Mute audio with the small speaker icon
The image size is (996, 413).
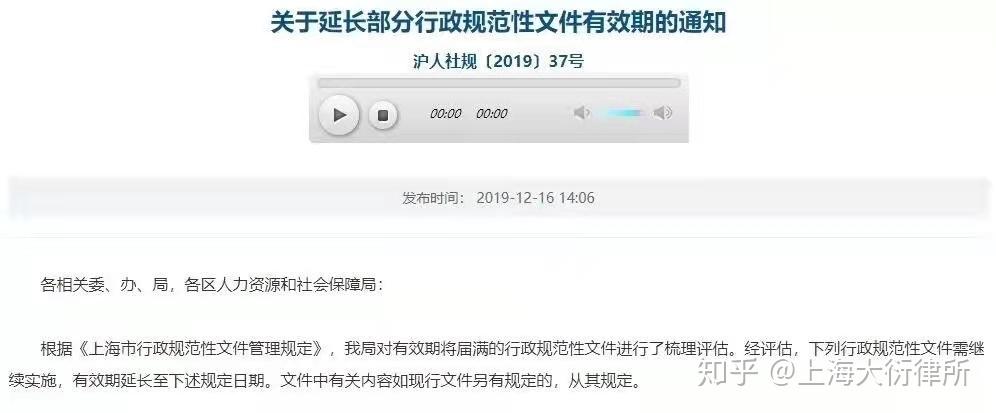tap(581, 113)
